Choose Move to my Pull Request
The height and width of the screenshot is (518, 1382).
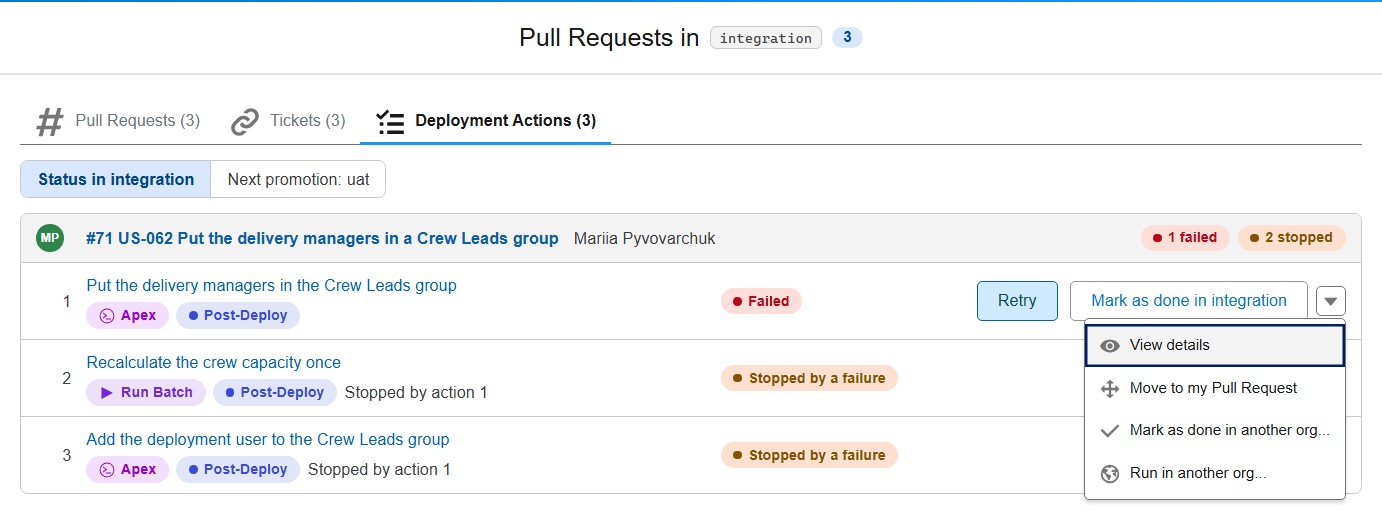(x=1215, y=388)
